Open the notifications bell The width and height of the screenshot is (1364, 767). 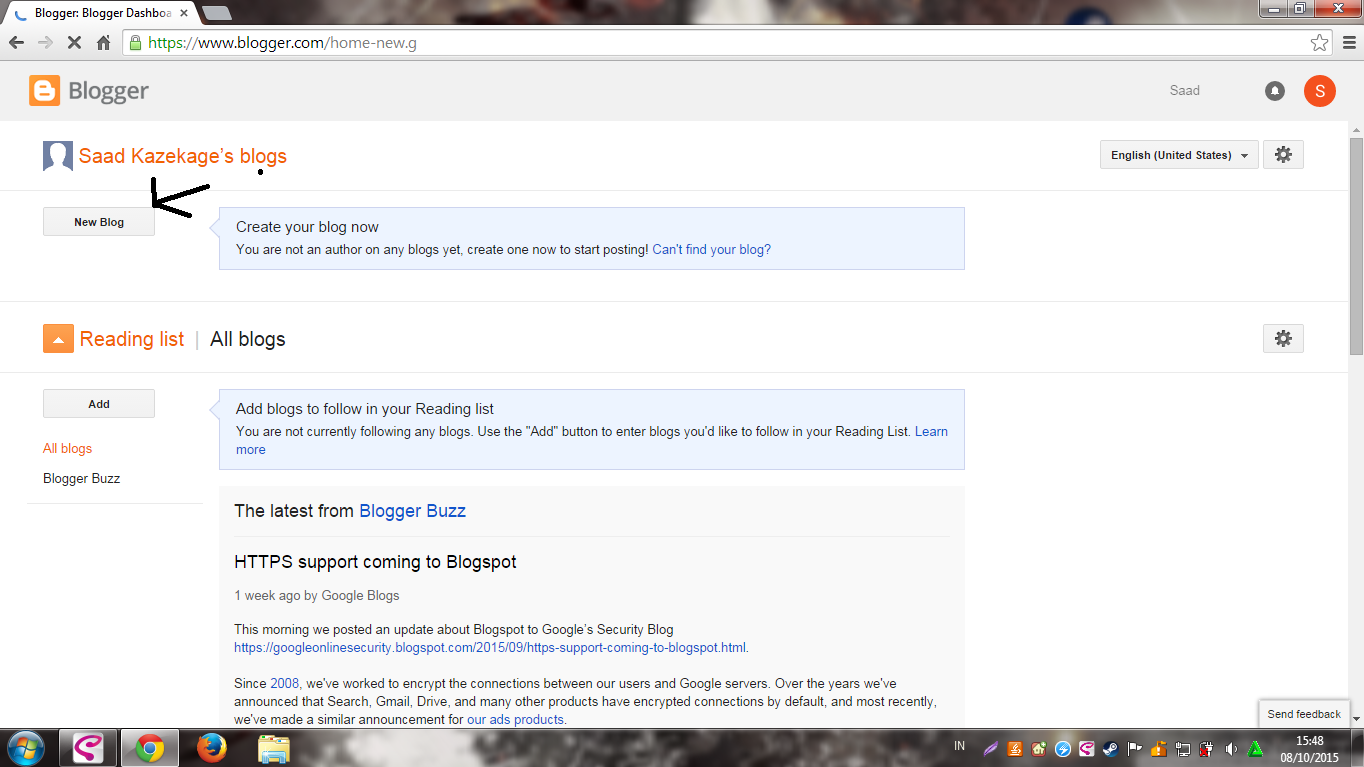[x=1274, y=90]
